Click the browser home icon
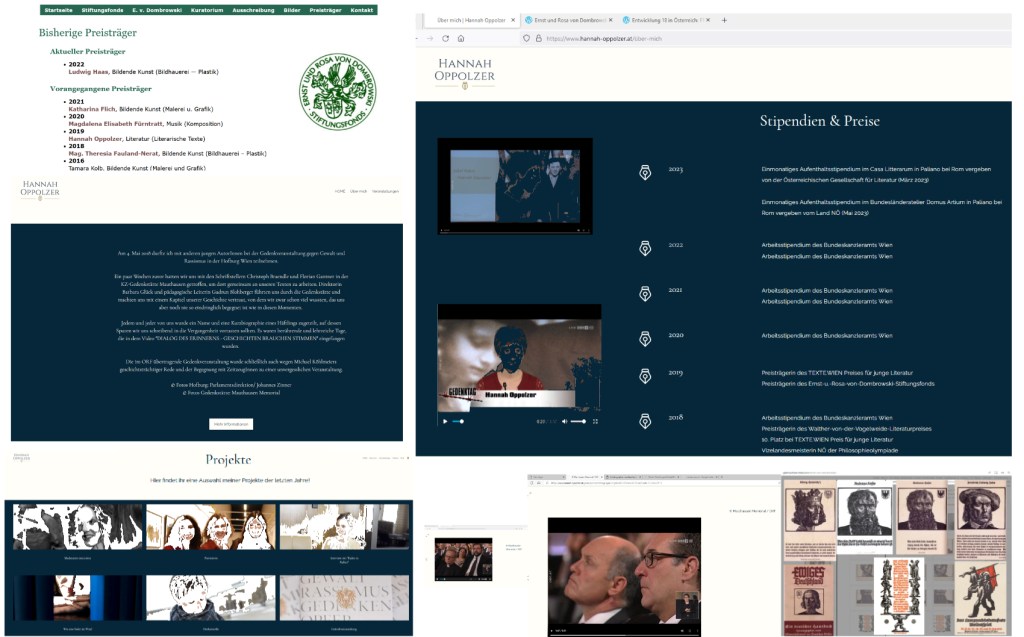1024x637 pixels. (460, 38)
